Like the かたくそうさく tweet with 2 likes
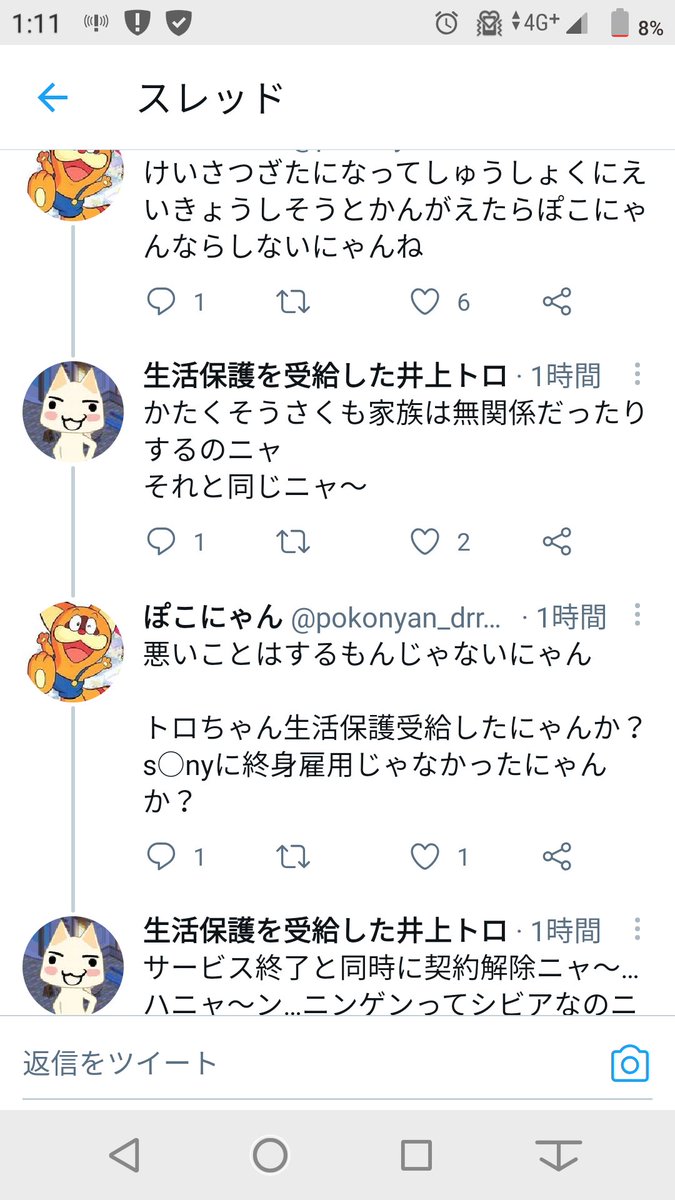 (426, 542)
